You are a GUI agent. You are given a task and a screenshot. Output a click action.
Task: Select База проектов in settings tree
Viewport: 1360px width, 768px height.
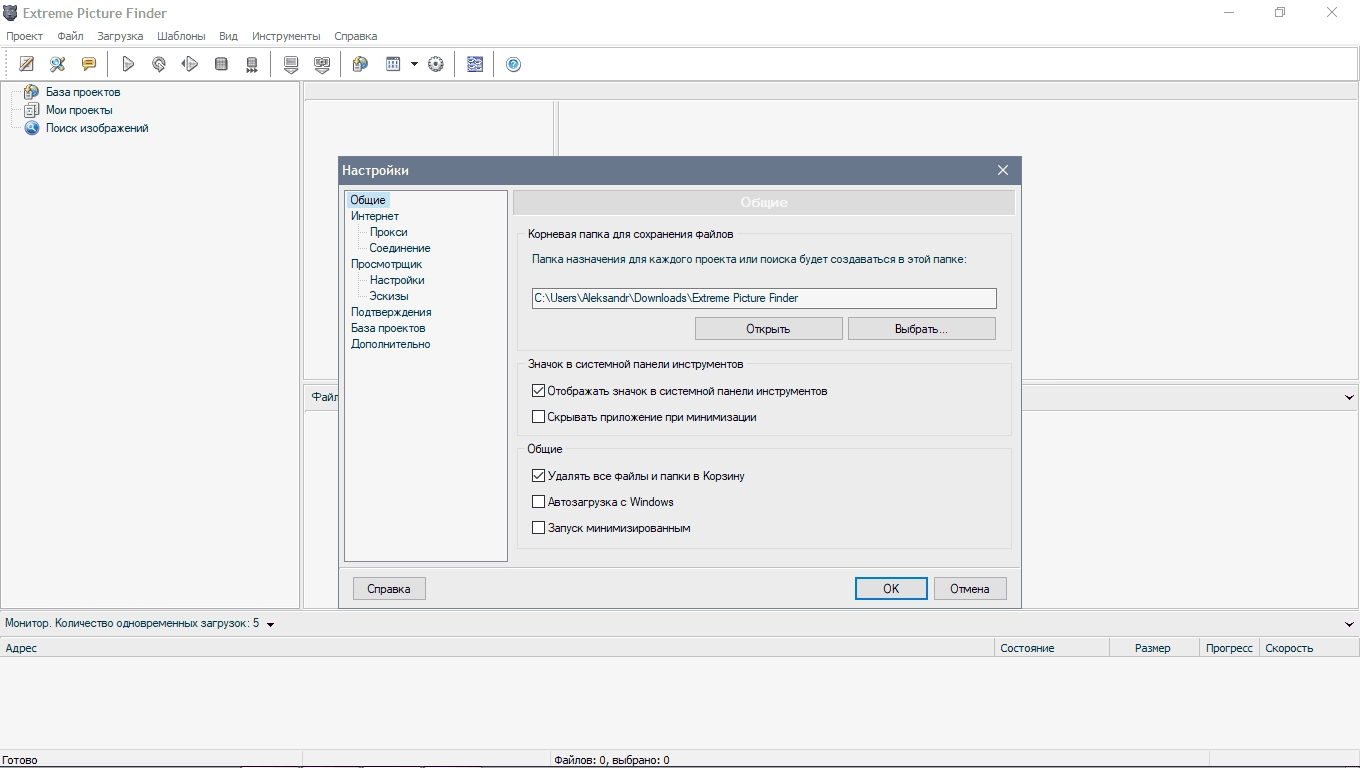388,328
